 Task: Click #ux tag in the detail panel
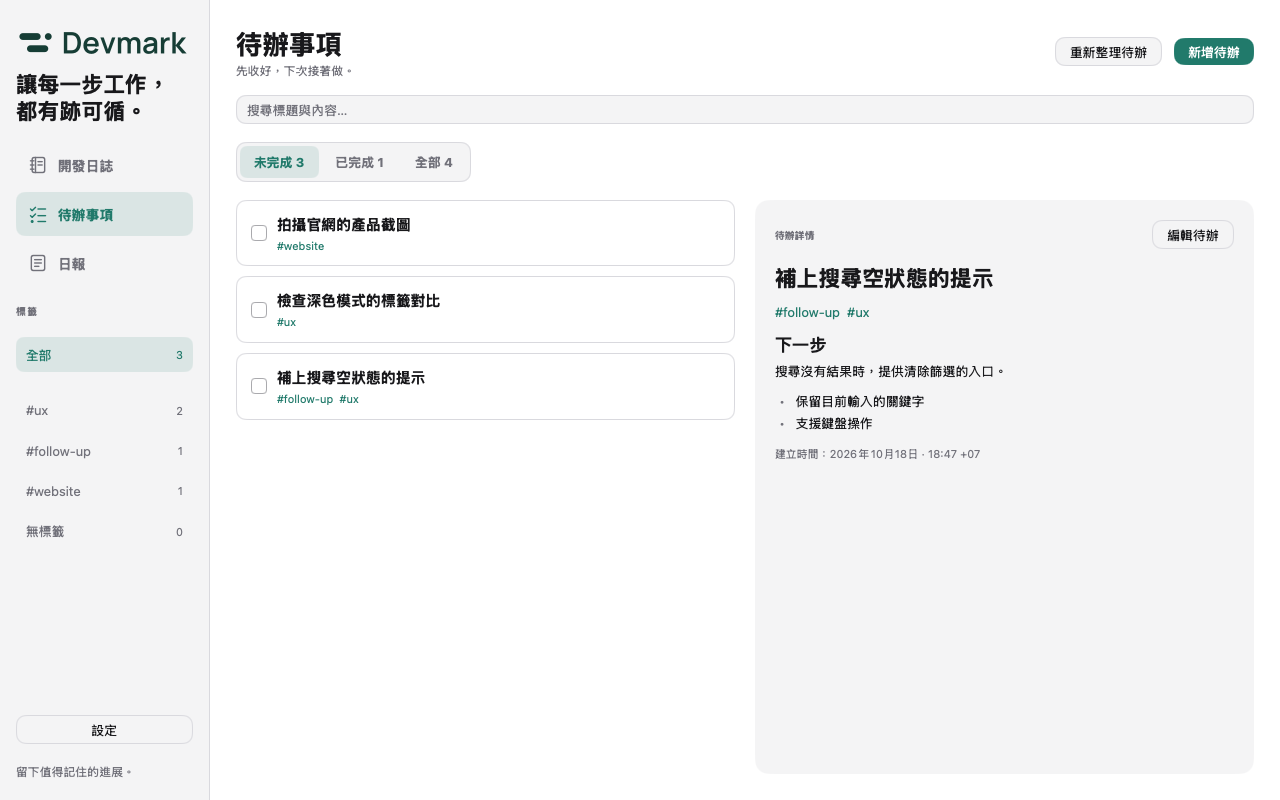click(858, 312)
